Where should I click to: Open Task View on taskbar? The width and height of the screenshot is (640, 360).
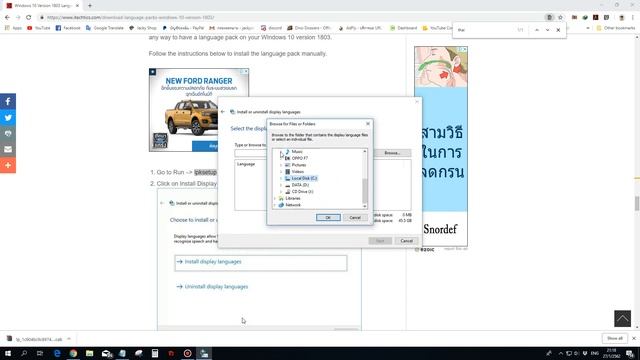point(40,353)
